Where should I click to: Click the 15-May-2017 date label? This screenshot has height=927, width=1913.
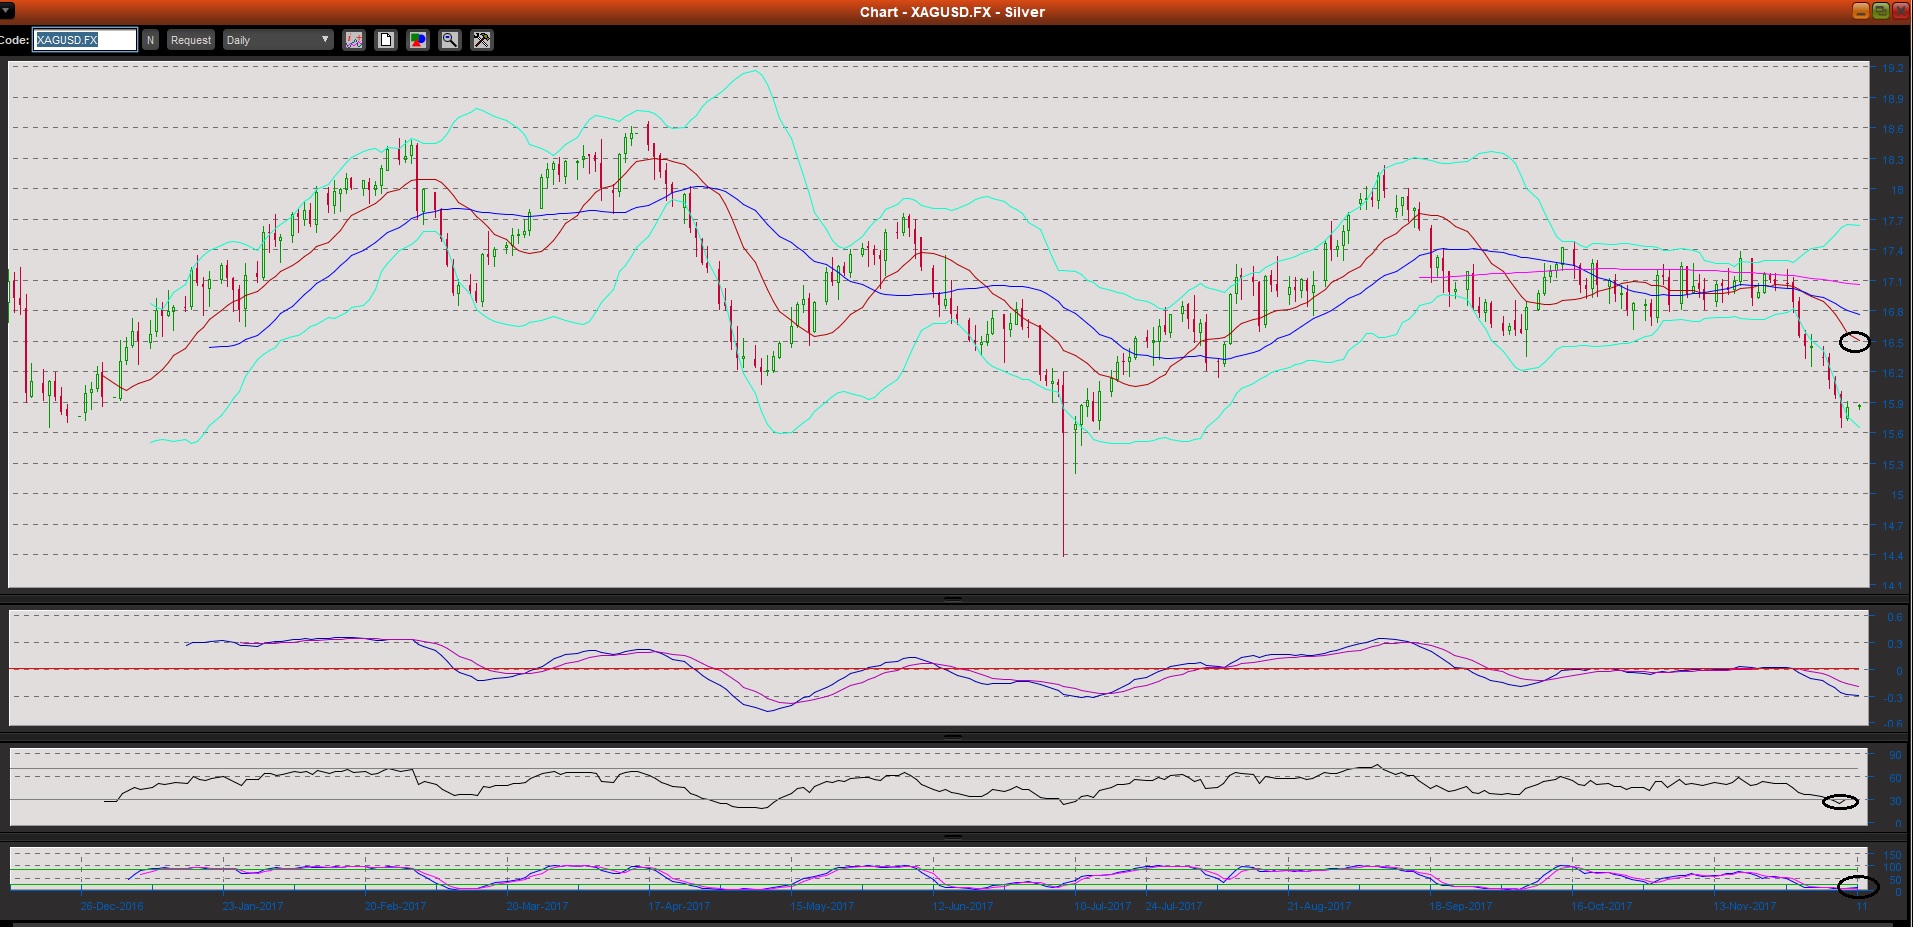(822, 906)
